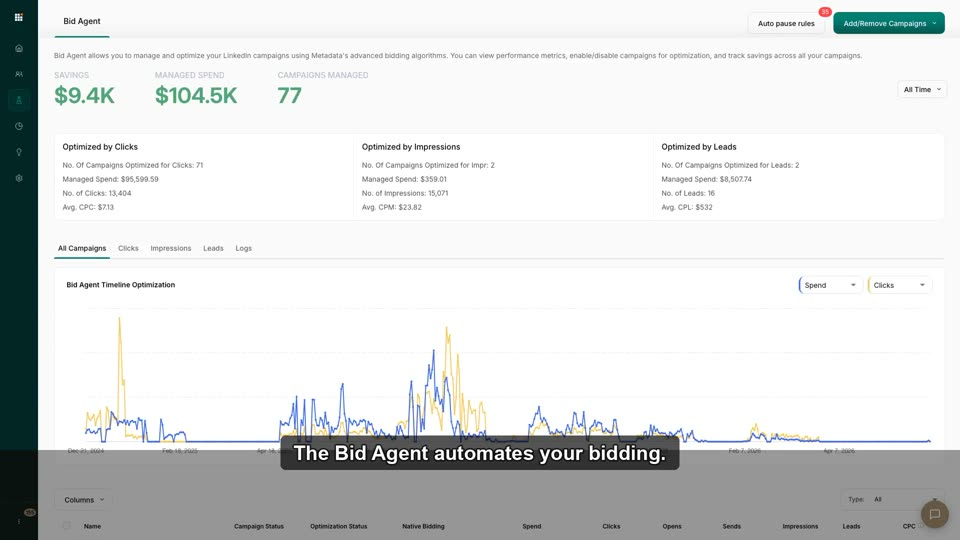Open the chat support bubble icon
Screen dimensions: 960x540
[934, 514]
